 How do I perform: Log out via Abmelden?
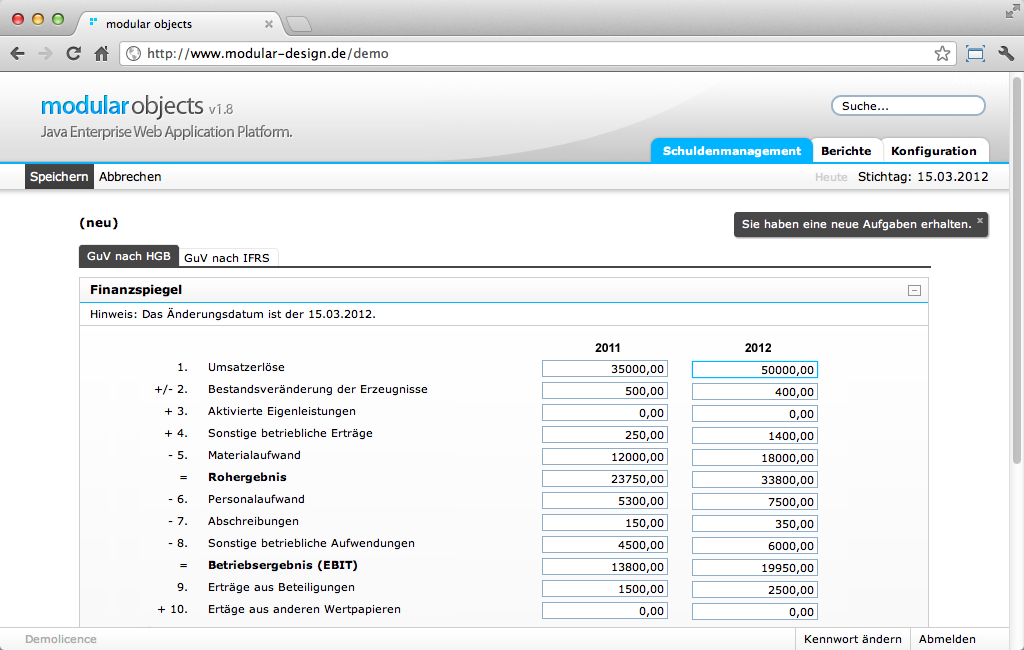click(947, 639)
